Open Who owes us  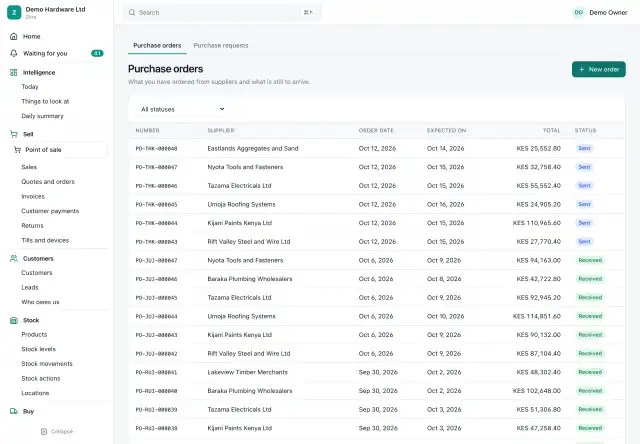pyautogui.click(x=40, y=302)
